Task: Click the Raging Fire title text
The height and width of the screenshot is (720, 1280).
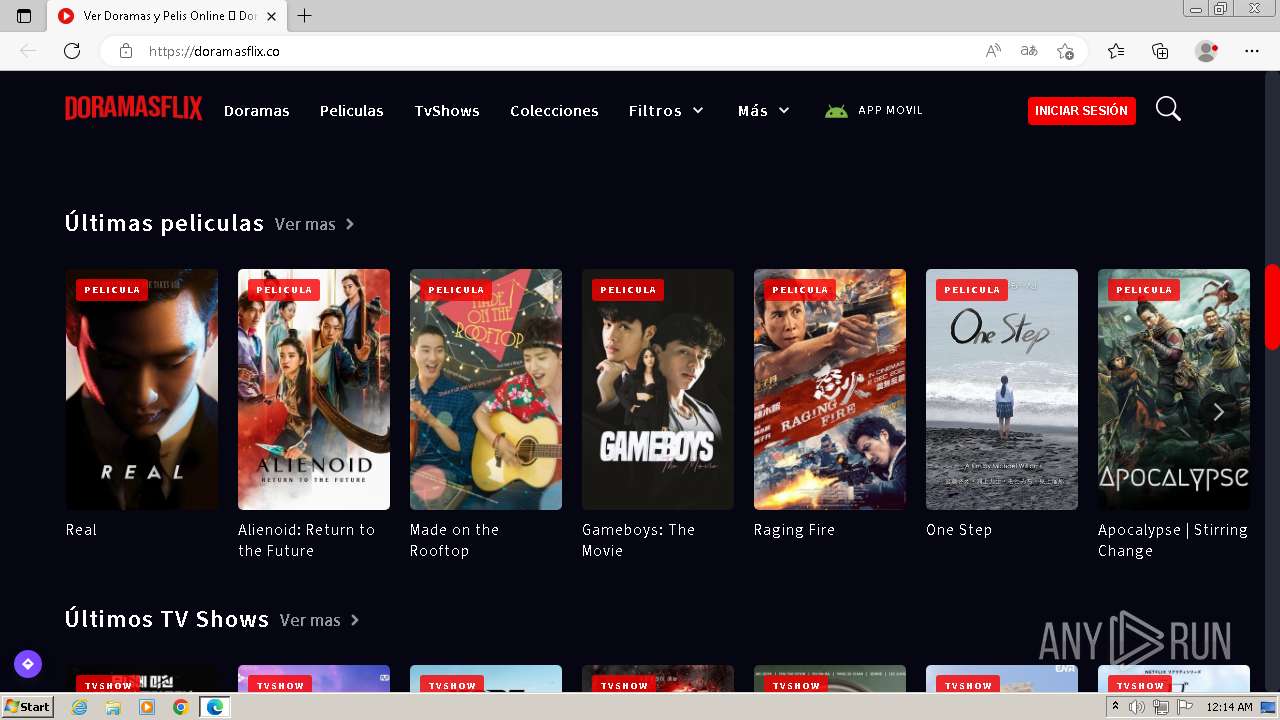Action: [794, 530]
